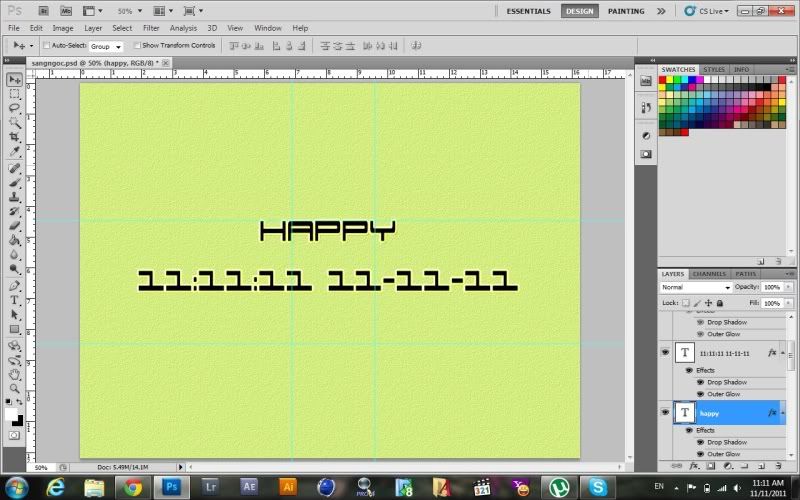The width and height of the screenshot is (800, 500).
Task: Select the Crop tool
Action: (x=15, y=136)
